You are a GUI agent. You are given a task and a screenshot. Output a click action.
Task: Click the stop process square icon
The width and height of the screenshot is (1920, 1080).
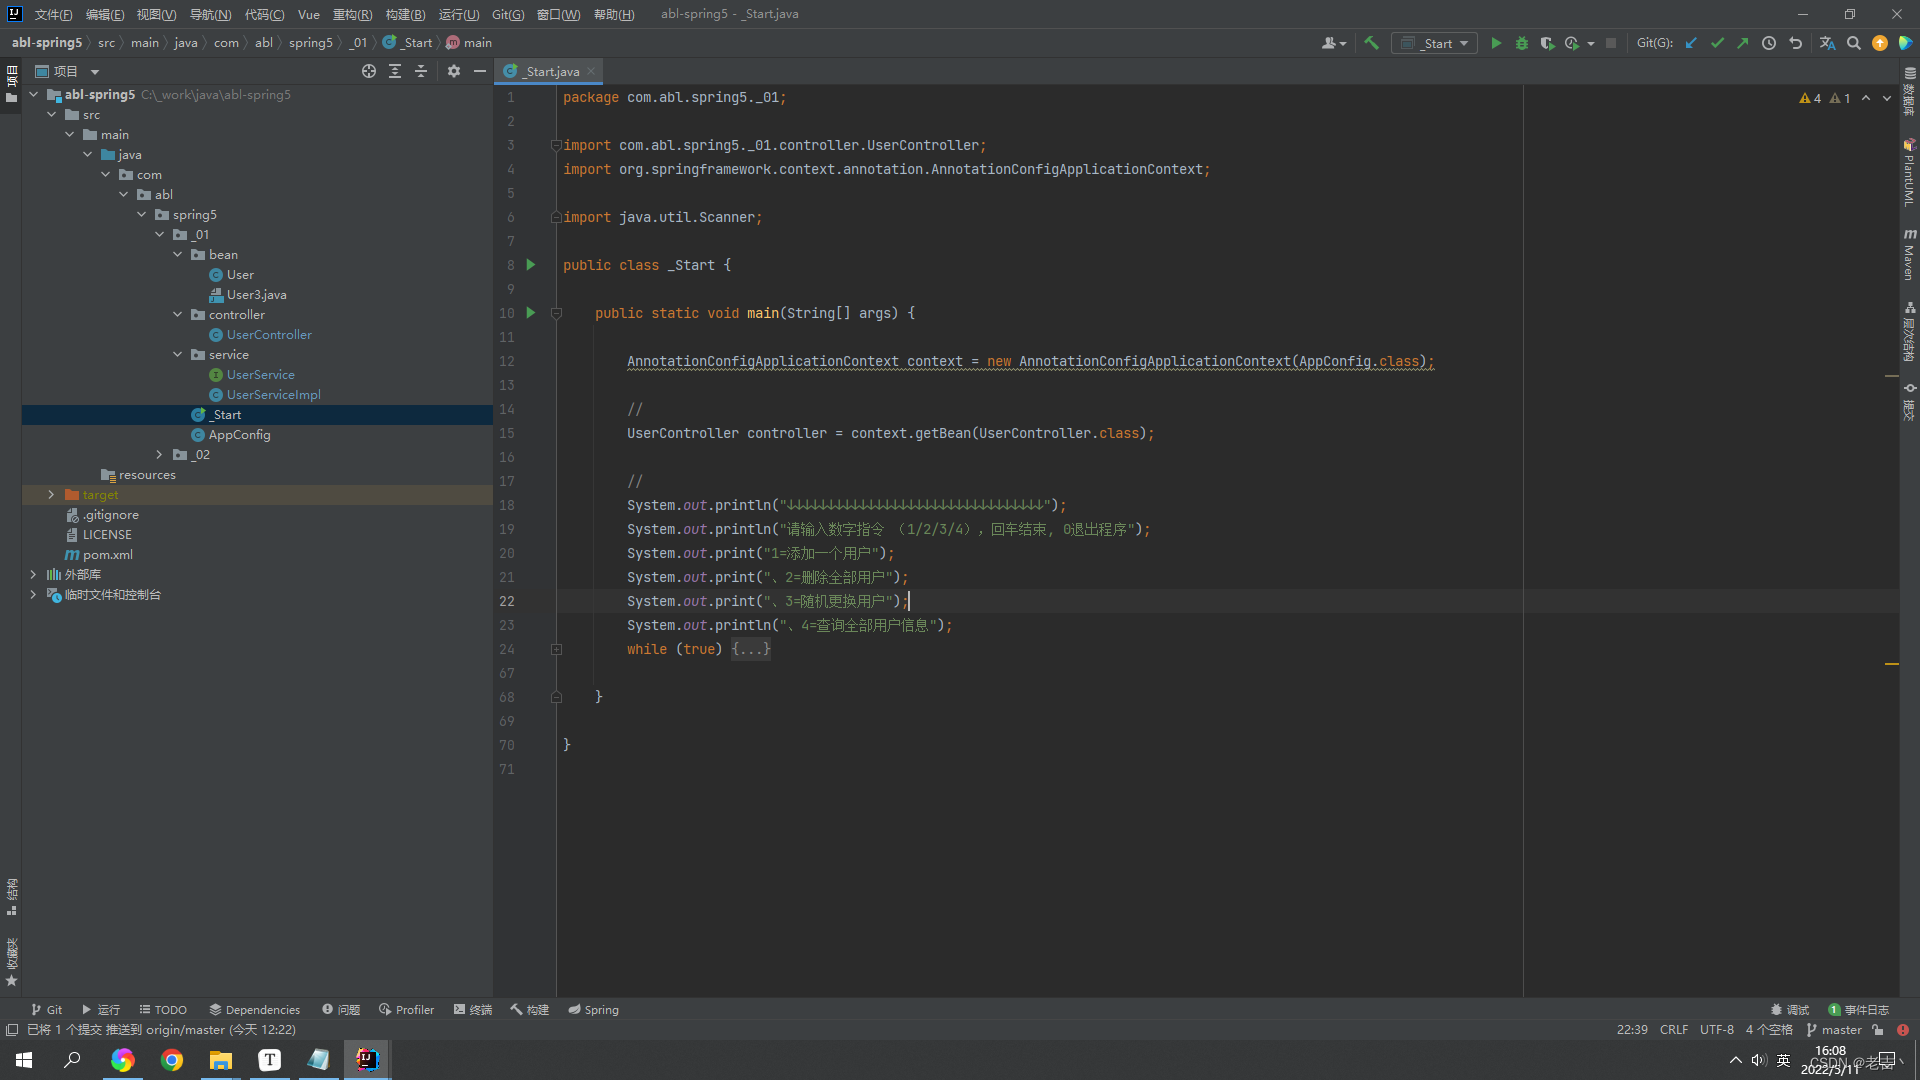pos(1611,43)
